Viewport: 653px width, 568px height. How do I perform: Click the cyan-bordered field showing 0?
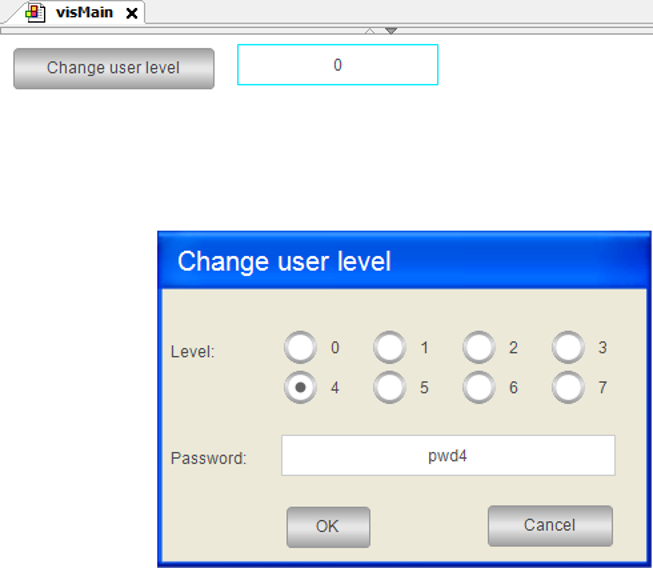point(337,65)
